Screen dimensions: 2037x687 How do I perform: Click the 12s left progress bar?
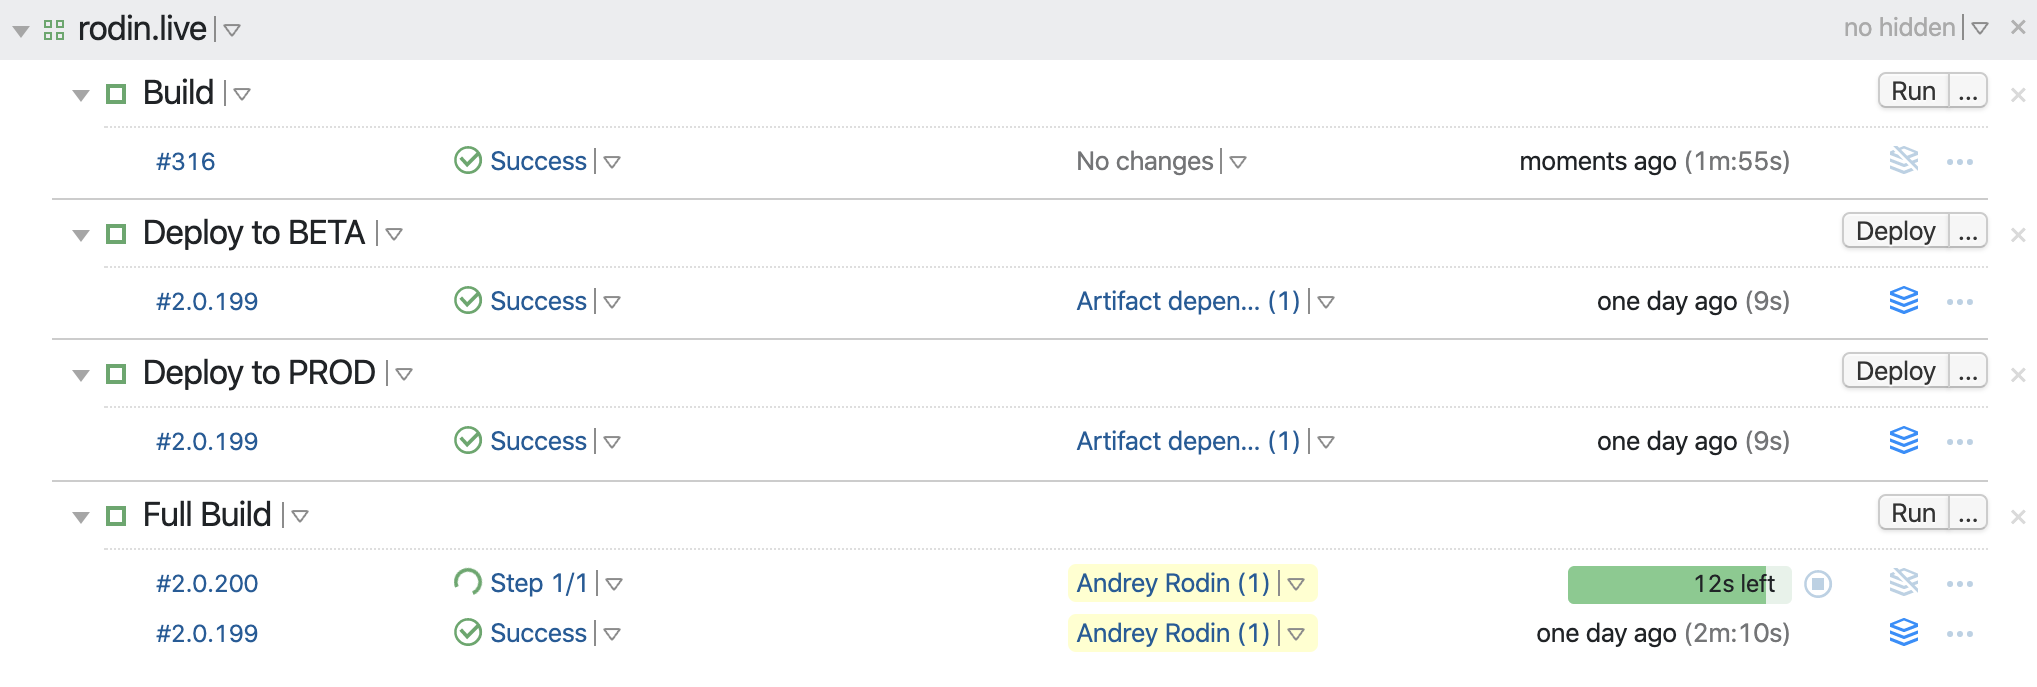coord(1678,584)
